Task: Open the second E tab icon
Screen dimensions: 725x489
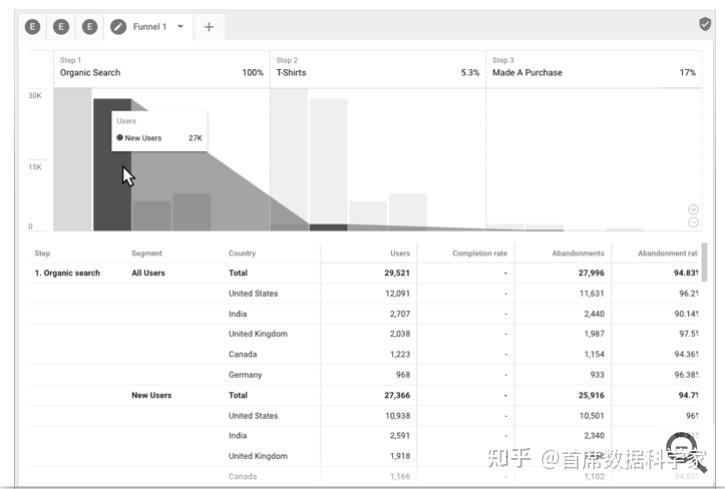Action: (61, 27)
